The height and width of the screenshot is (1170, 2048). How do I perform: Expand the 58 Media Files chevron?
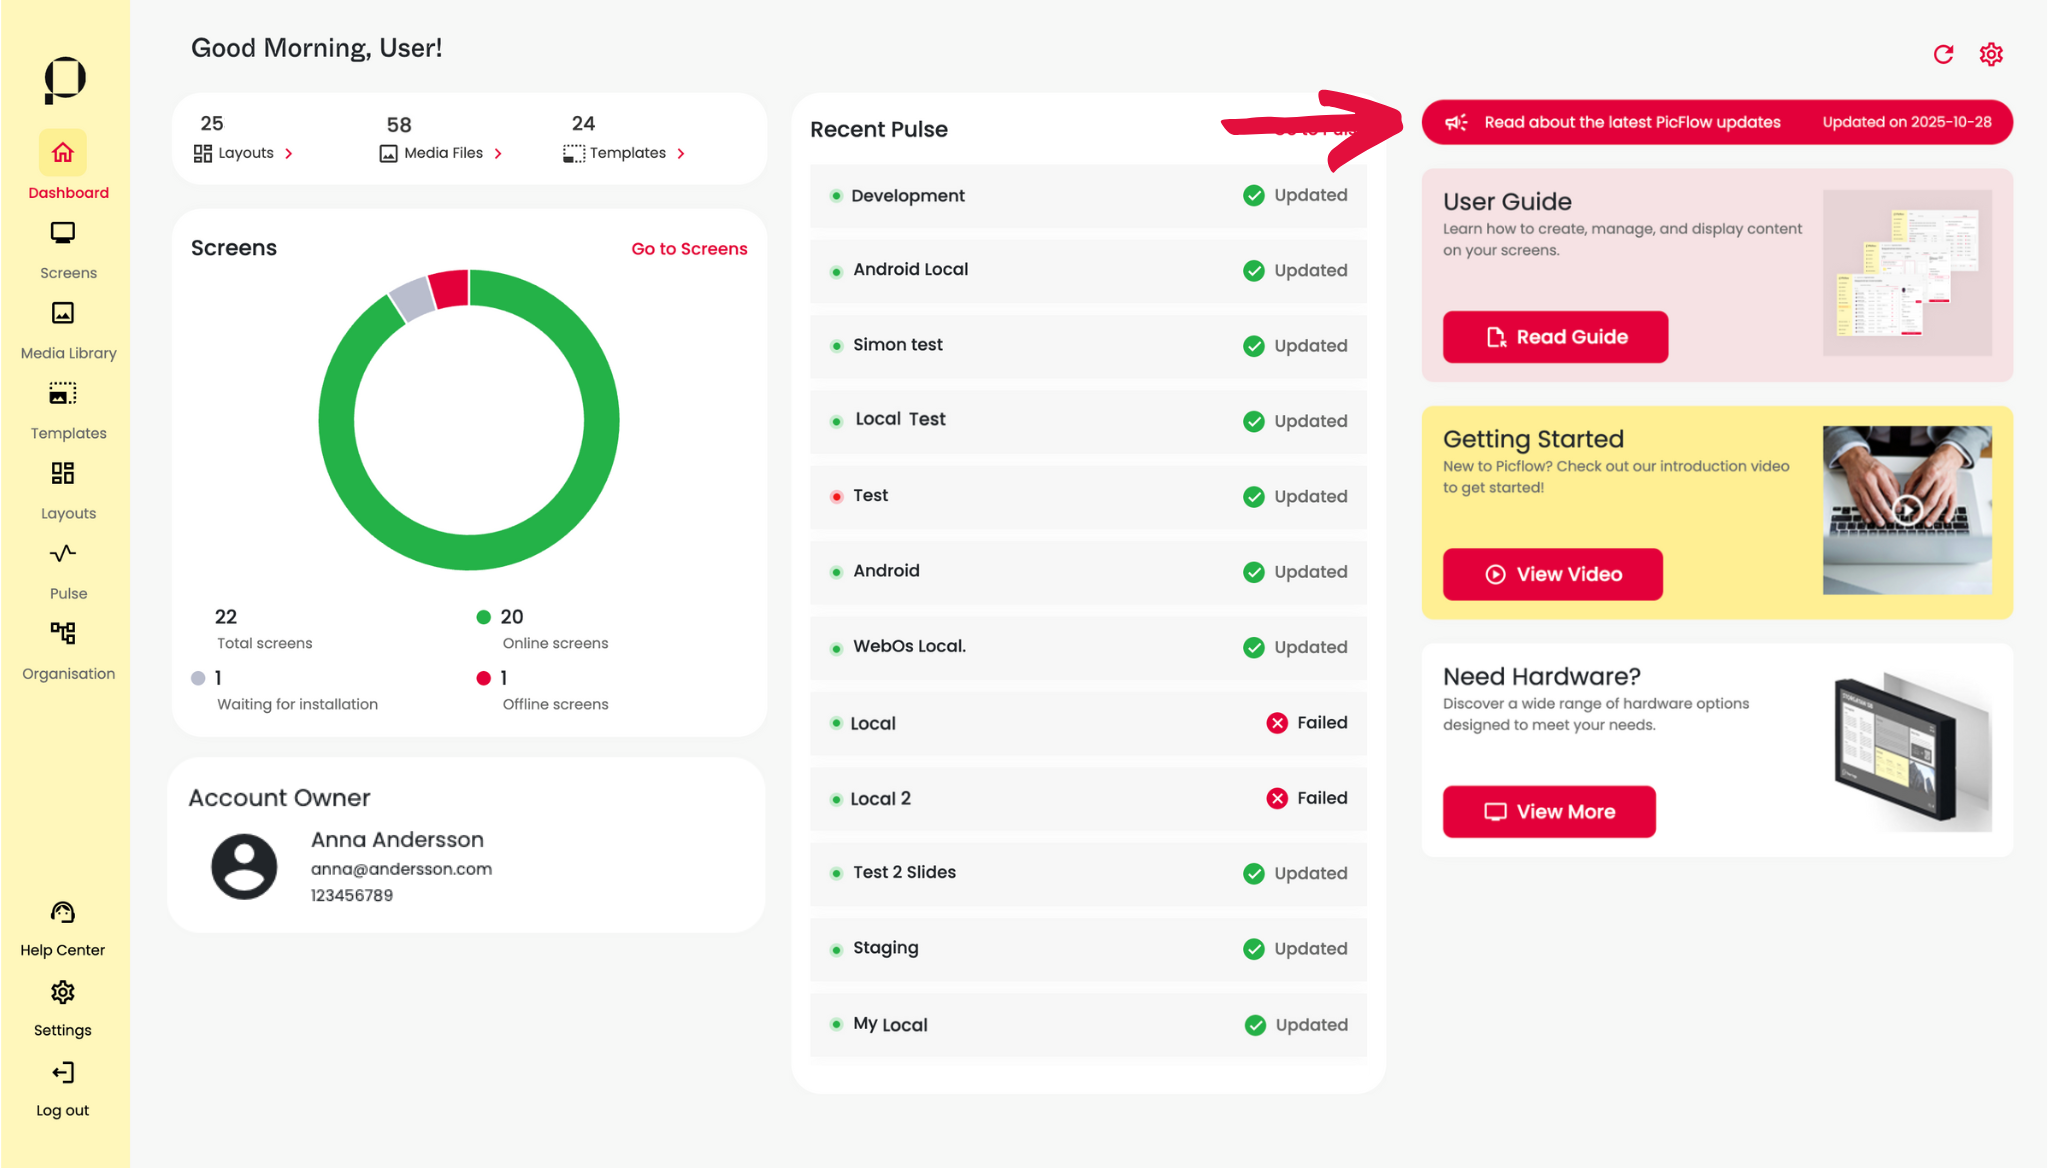pyautogui.click(x=498, y=154)
